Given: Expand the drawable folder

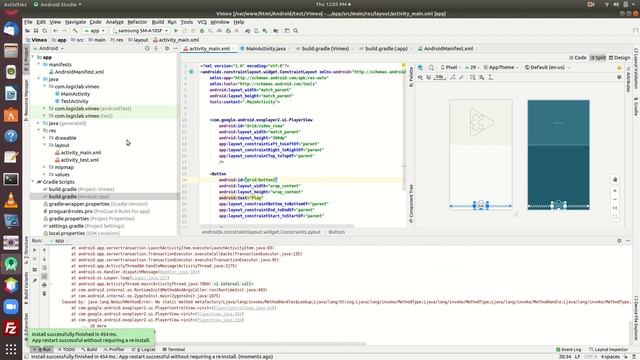Looking at the screenshot, I should pyautogui.click(x=44, y=138).
